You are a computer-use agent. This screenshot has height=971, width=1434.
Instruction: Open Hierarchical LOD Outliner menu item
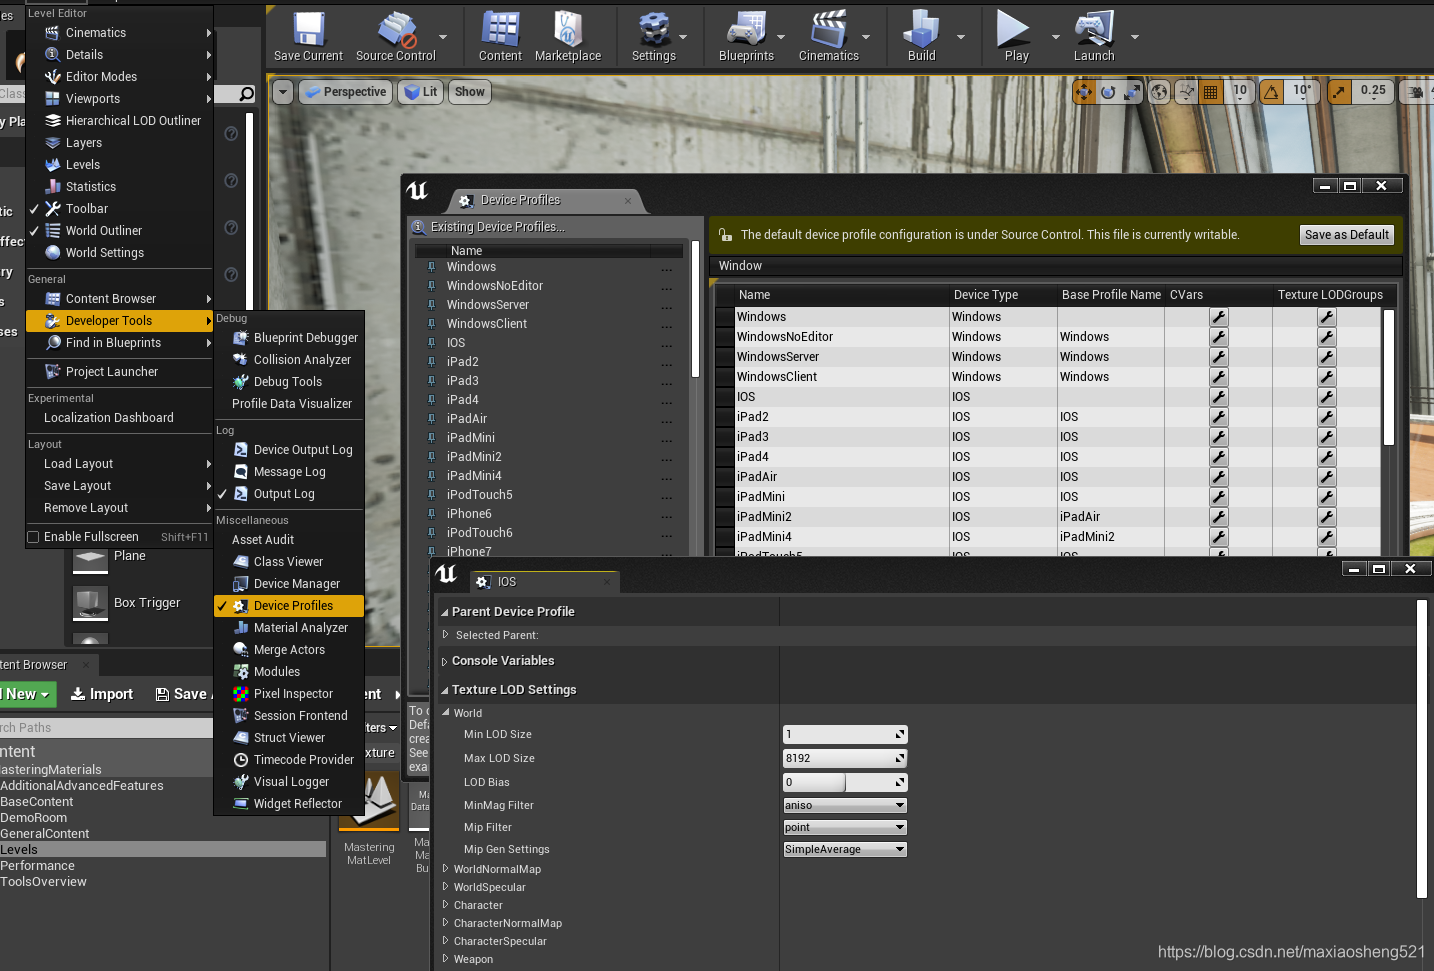tap(120, 121)
